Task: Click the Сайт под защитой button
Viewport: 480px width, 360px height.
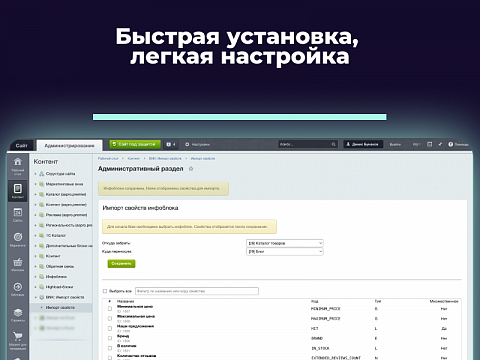Action: pyautogui.click(x=135, y=144)
